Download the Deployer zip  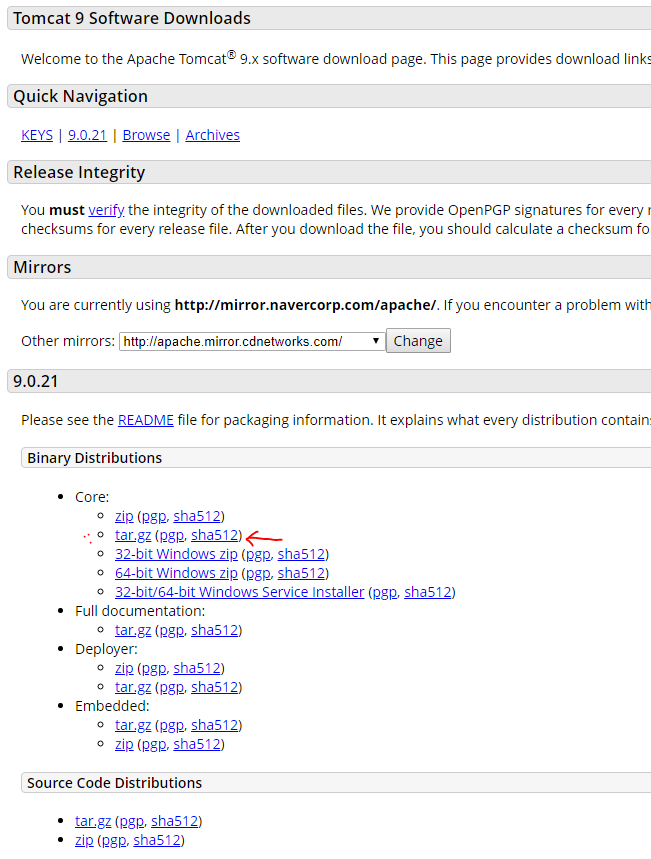point(124,668)
